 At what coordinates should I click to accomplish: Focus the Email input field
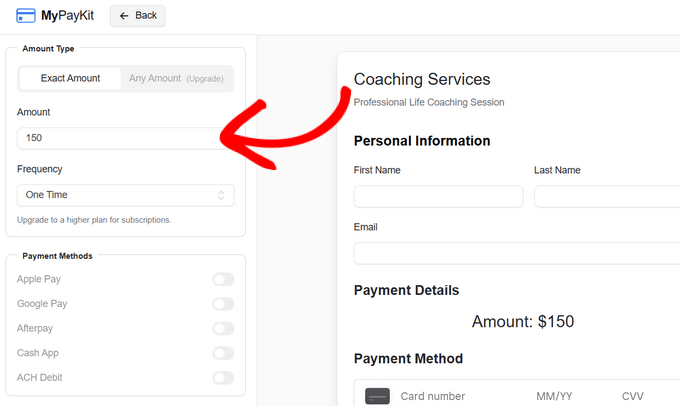point(516,253)
